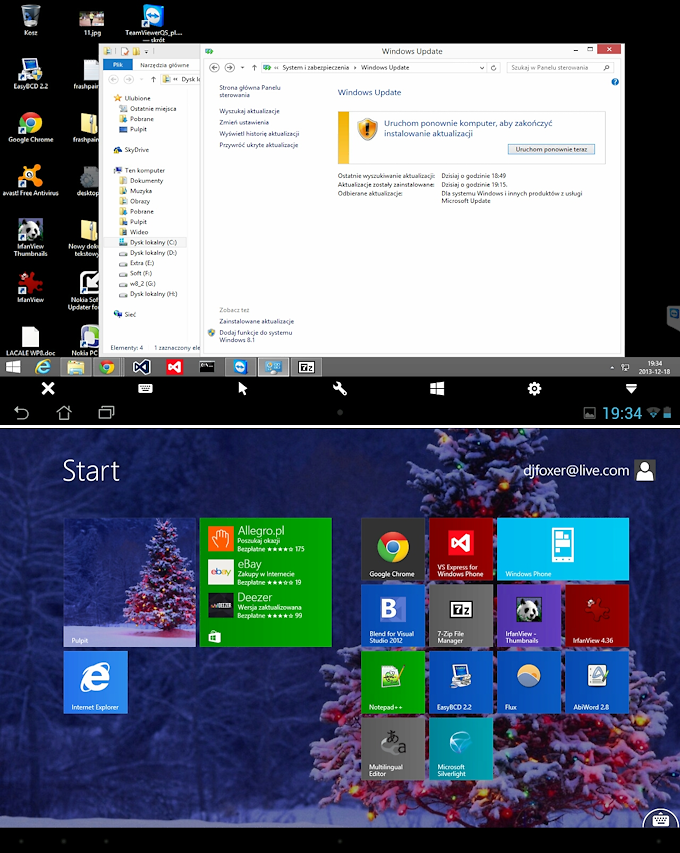Image resolution: width=680 pixels, height=853 pixels.
Task: Open settings gear in the remote toolbar
Action: [x=534, y=388]
